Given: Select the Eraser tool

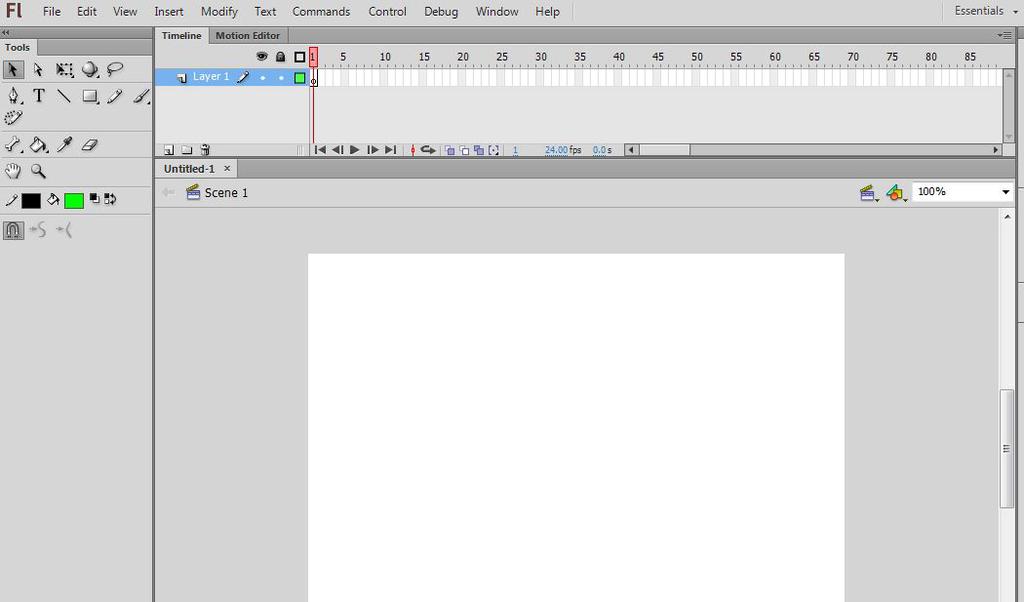Looking at the screenshot, I should click(89, 144).
